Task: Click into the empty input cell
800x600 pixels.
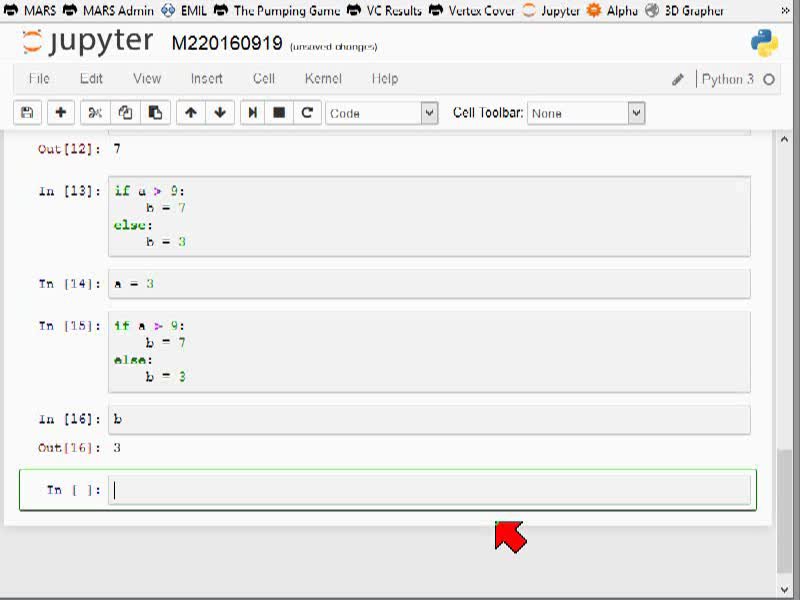Action: [429, 490]
